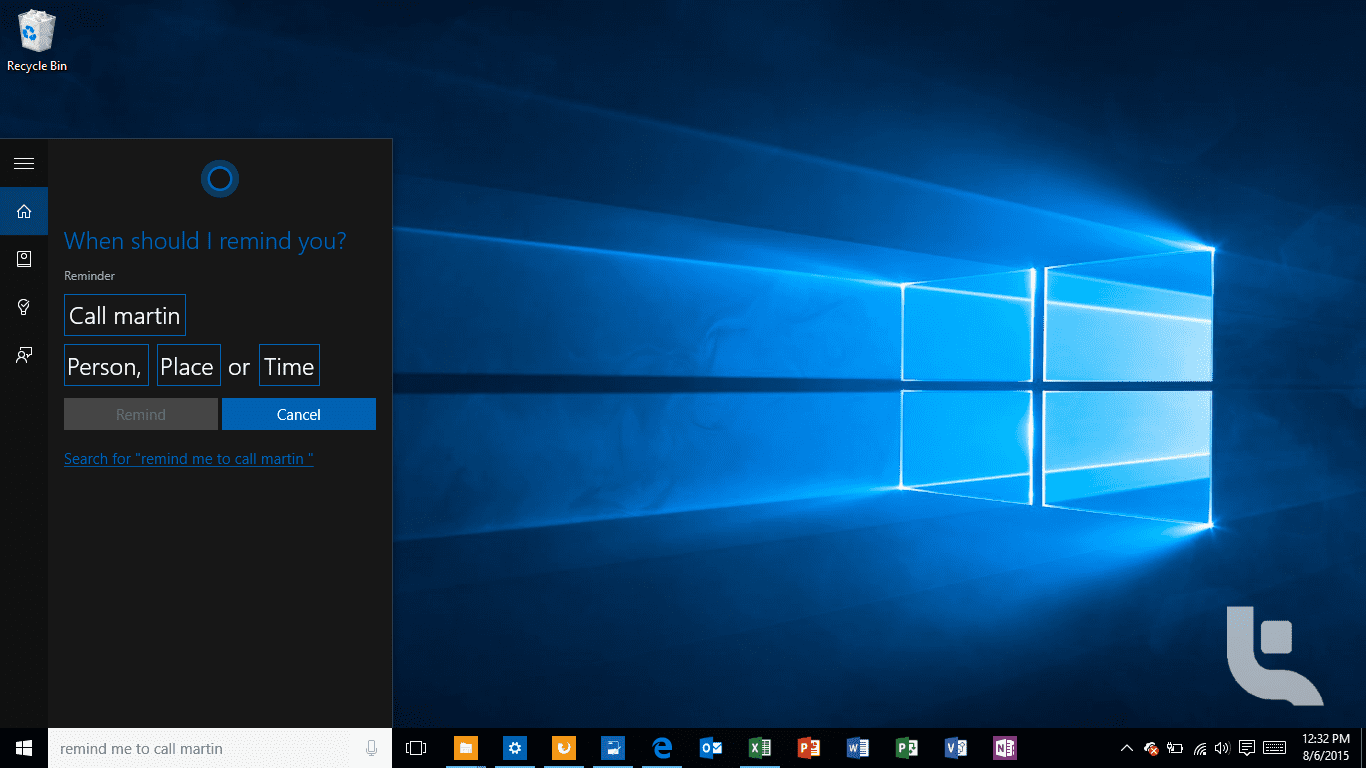Click the clock showing 12:32 PM

pyautogui.click(x=1328, y=748)
